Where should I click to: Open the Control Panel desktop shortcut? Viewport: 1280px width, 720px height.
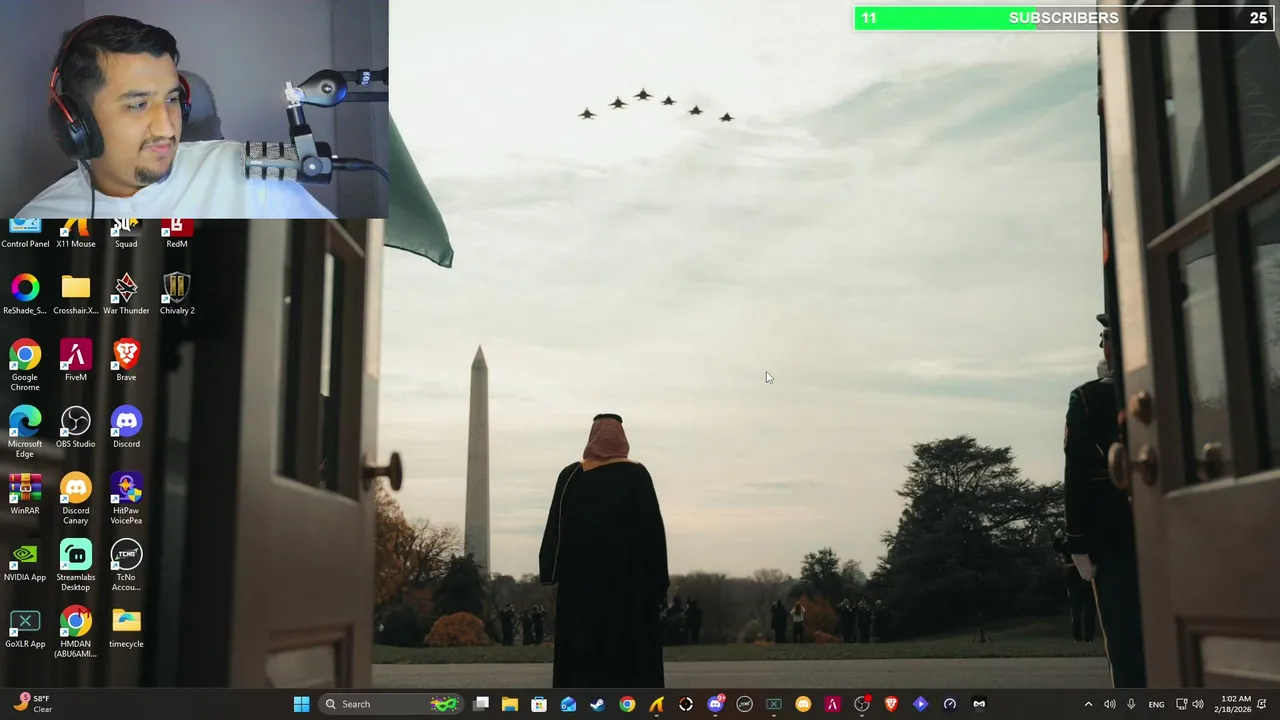click(25, 234)
